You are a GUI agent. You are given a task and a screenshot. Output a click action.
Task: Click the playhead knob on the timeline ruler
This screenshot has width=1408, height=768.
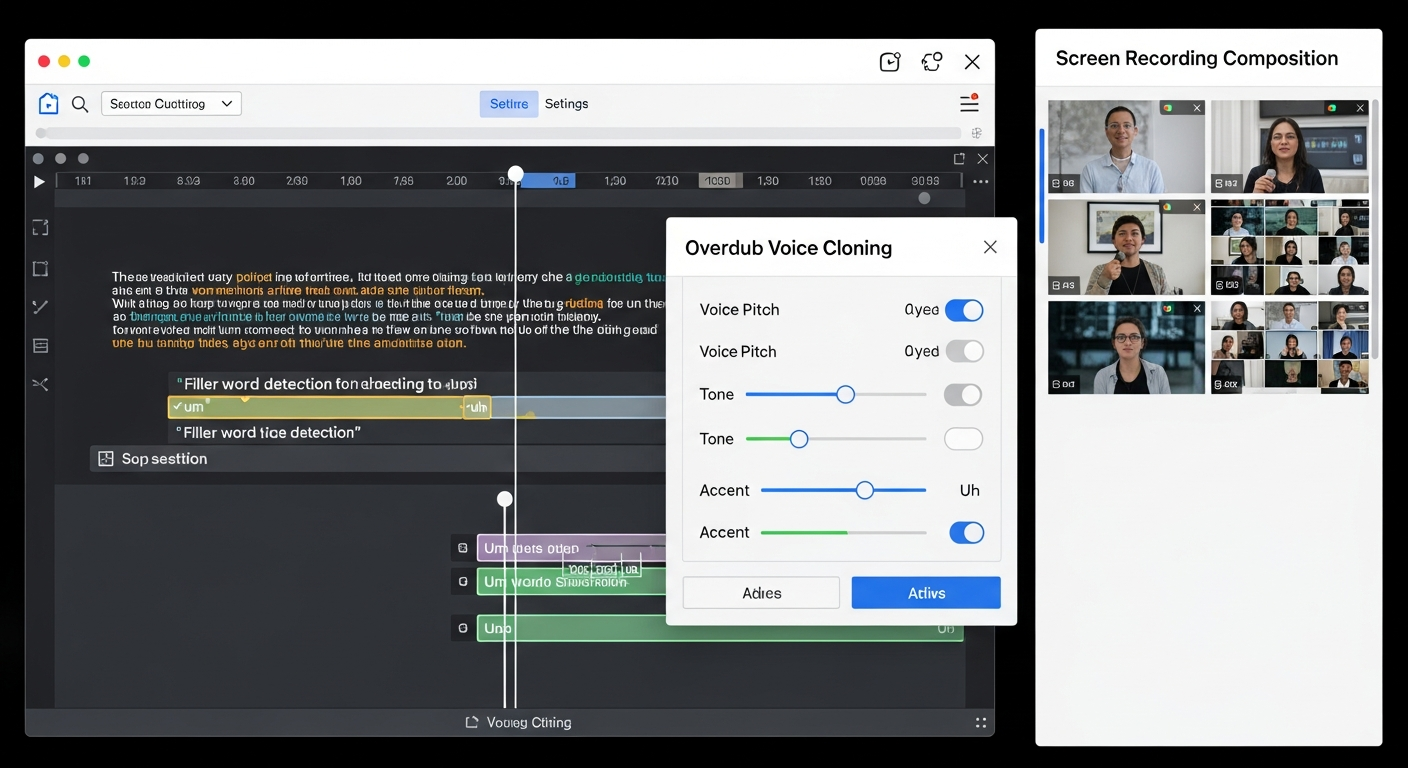[x=515, y=174]
